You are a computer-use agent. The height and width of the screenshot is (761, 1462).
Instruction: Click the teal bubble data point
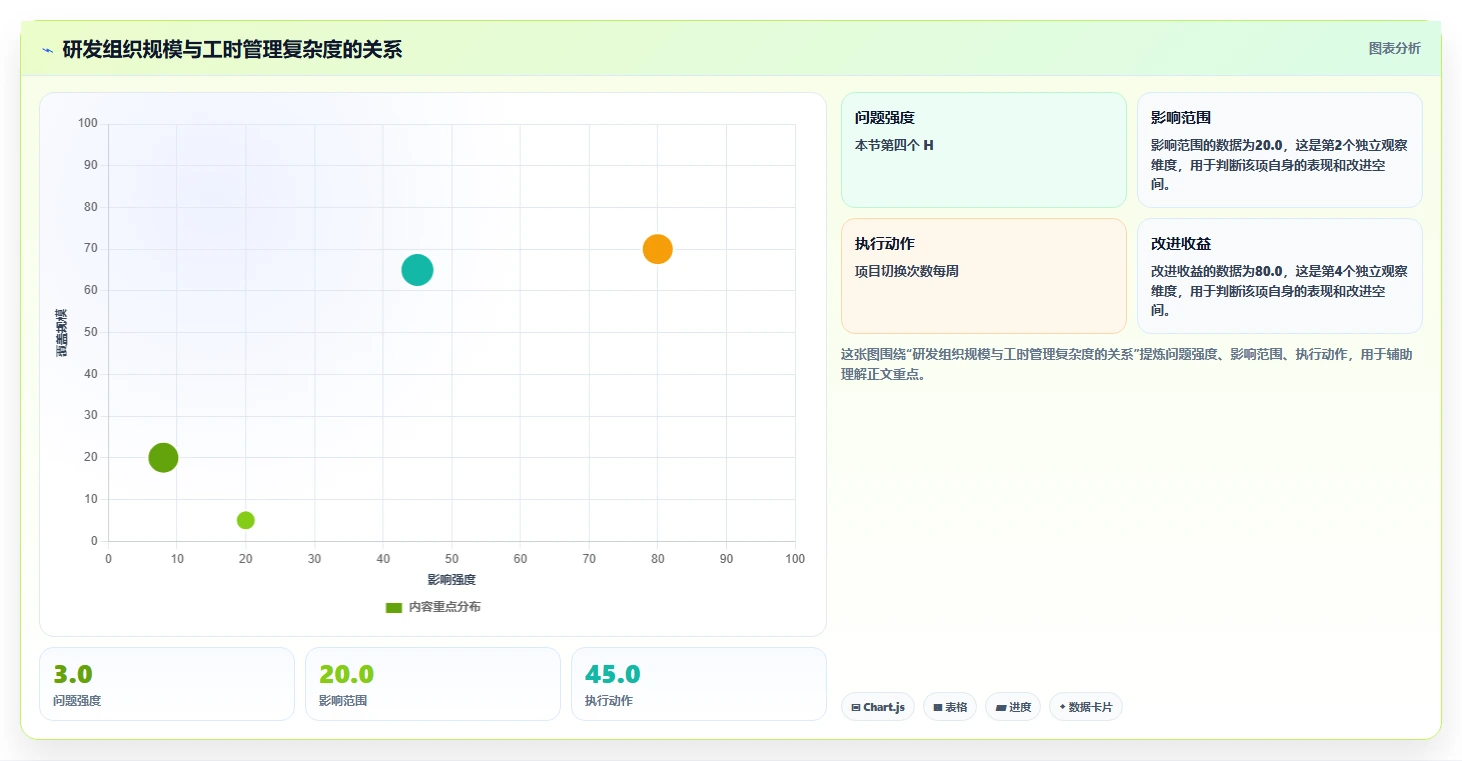point(417,270)
